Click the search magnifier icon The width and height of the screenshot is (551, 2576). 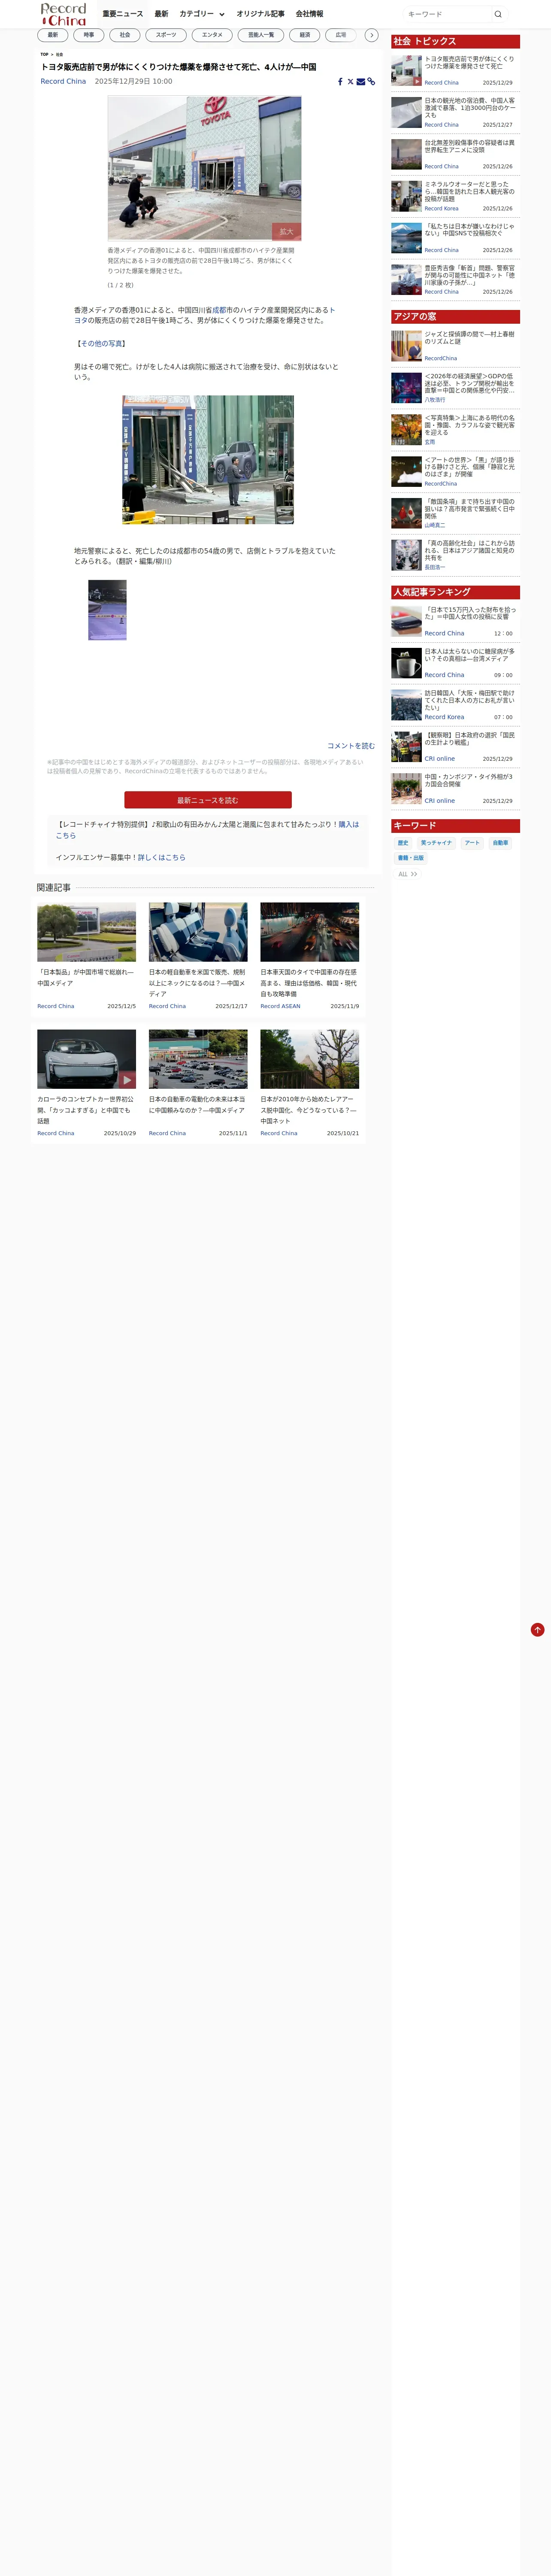(x=498, y=14)
